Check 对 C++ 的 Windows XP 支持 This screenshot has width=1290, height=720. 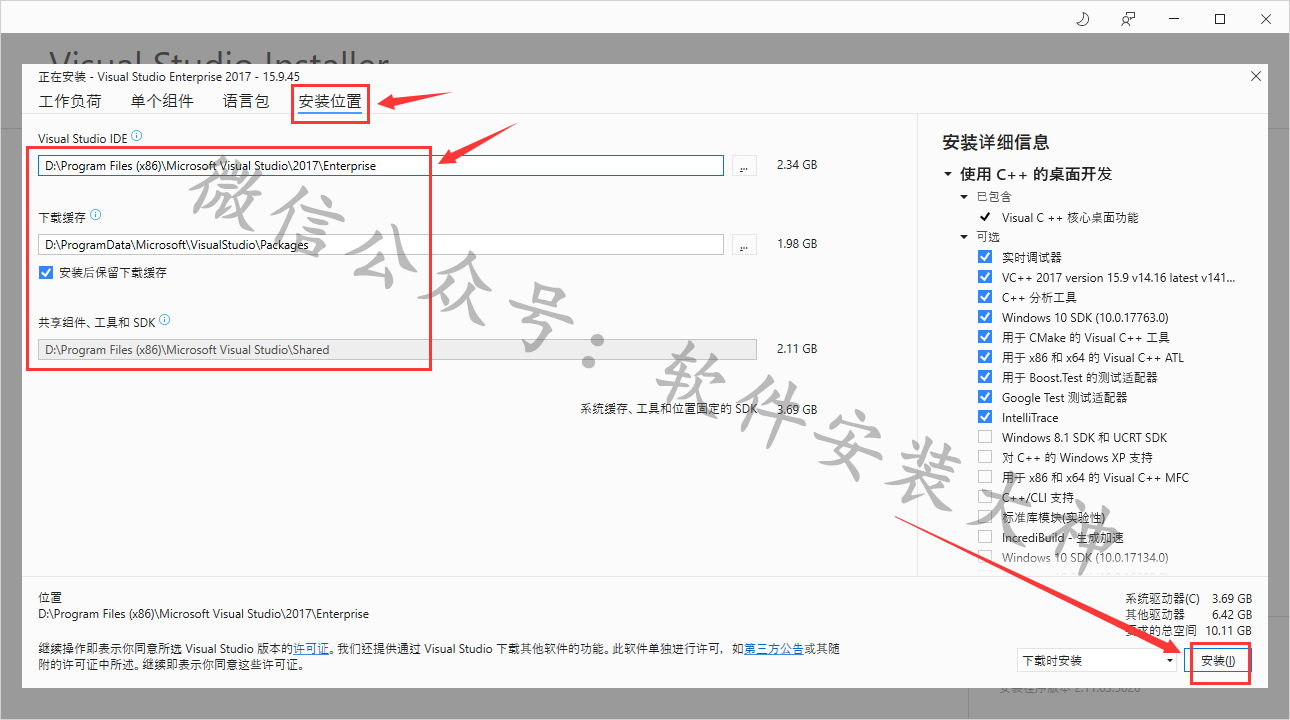pyautogui.click(x=985, y=457)
